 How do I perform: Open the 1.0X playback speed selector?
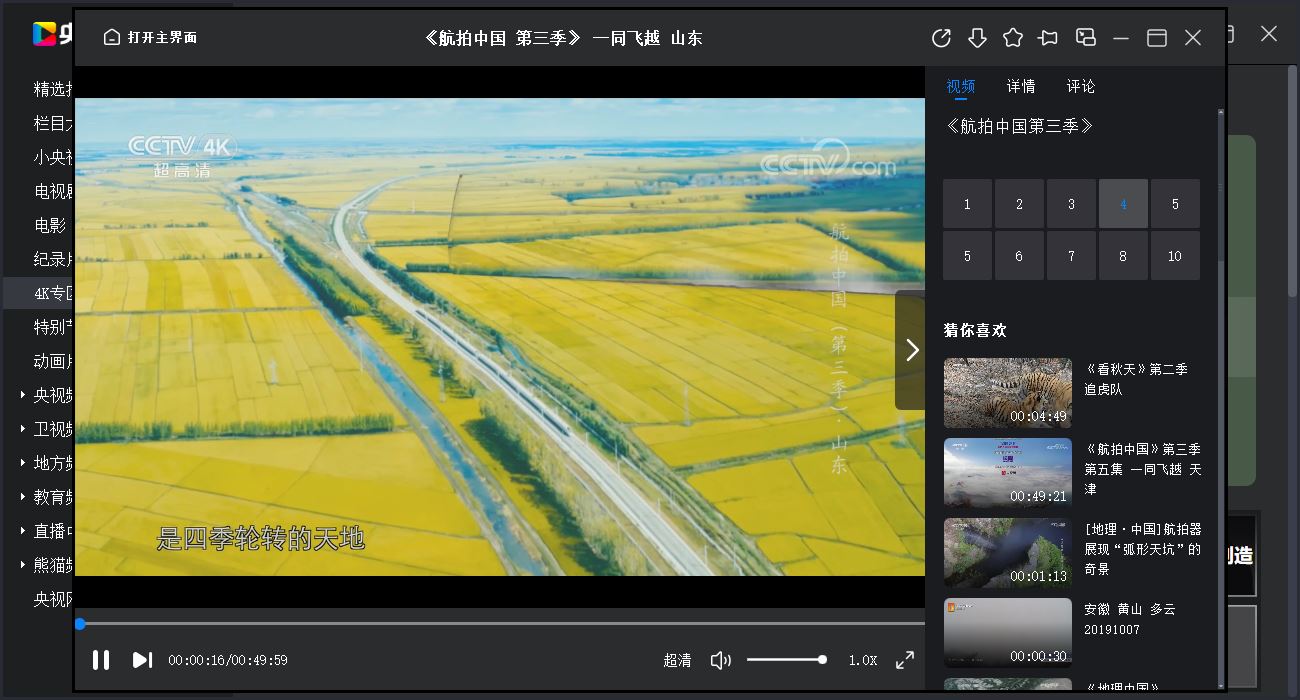click(x=861, y=660)
